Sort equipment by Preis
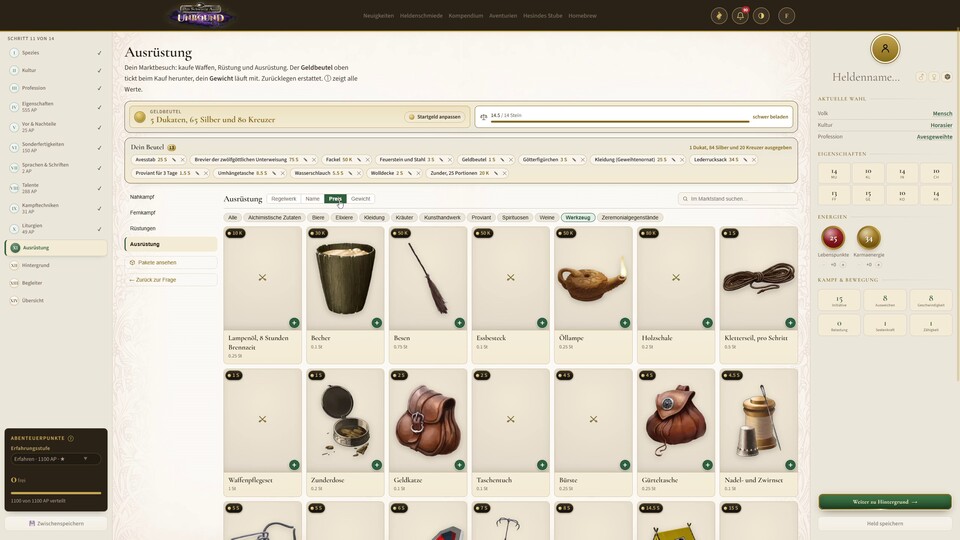Viewport: 960px width, 540px height. coord(335,199)
